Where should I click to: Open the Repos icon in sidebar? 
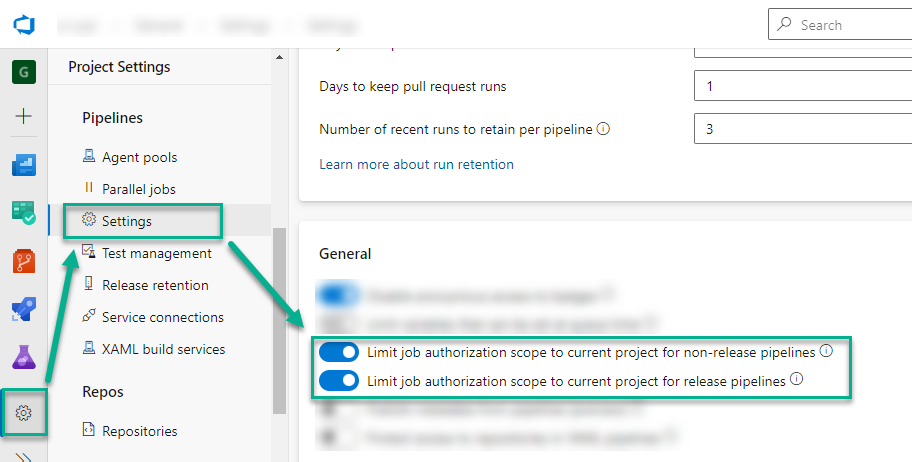click(23, 261)
